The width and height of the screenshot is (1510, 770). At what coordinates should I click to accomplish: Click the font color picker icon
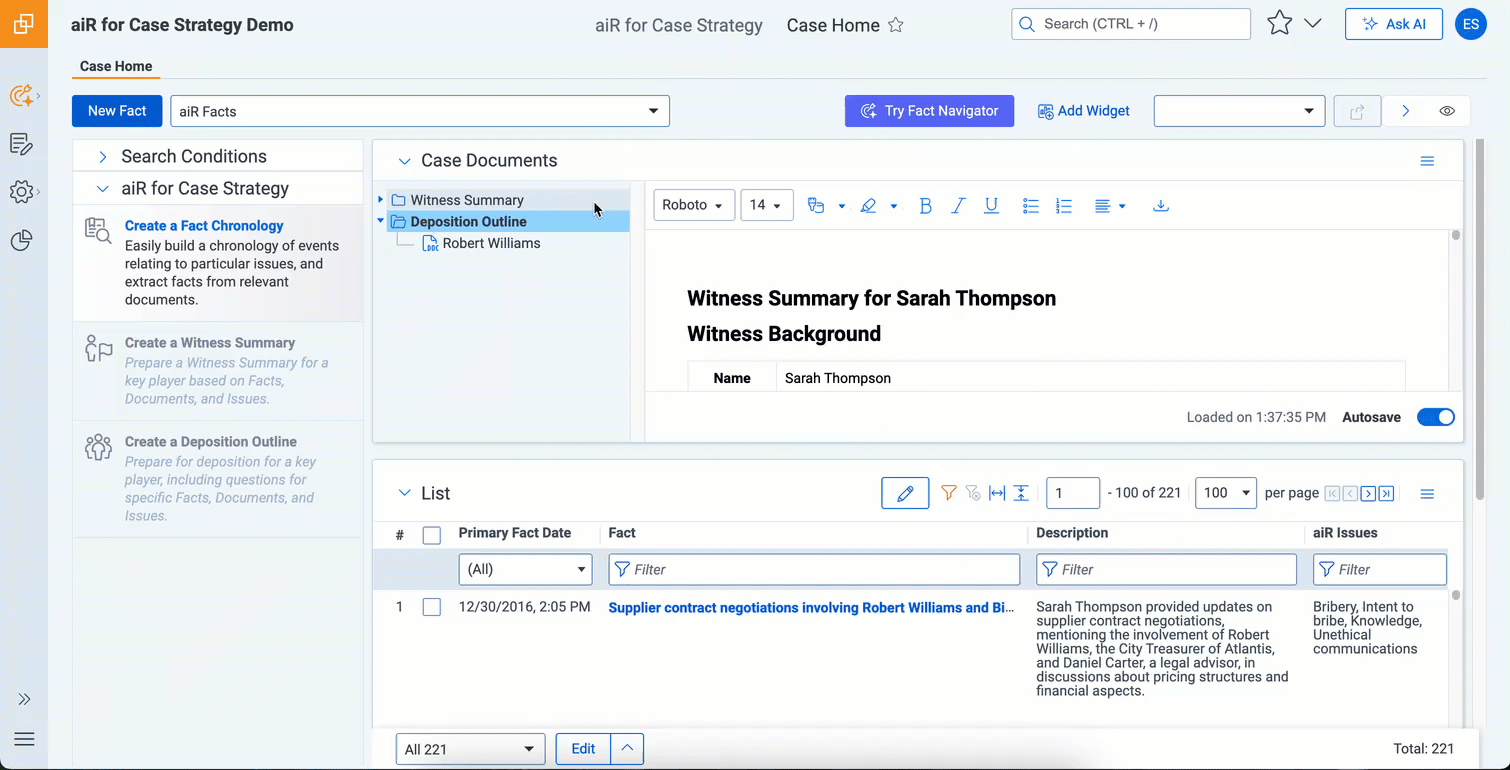tap(816, 206)
